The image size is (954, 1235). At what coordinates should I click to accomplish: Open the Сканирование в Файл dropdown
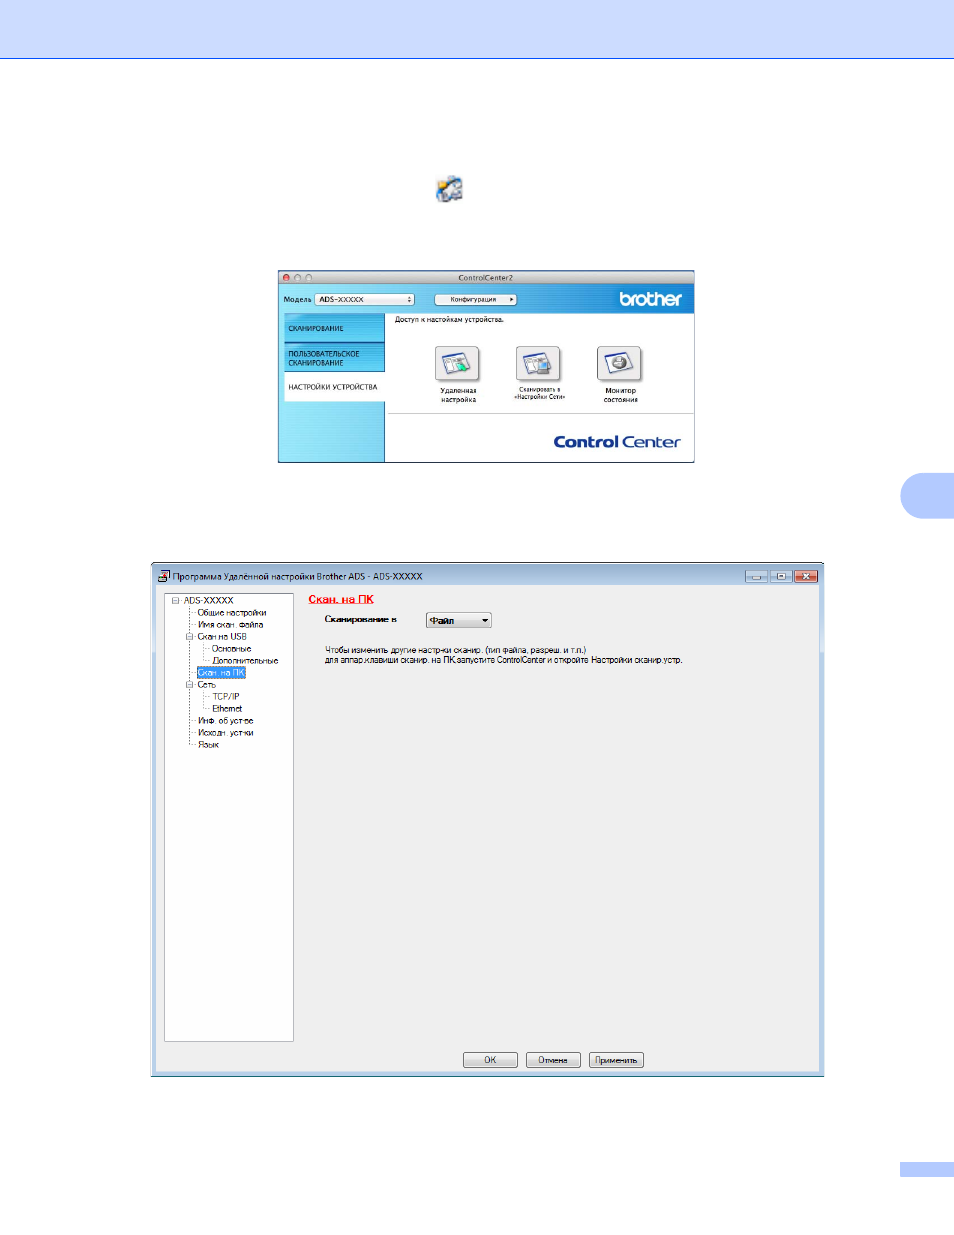click(x=458, y=620)
